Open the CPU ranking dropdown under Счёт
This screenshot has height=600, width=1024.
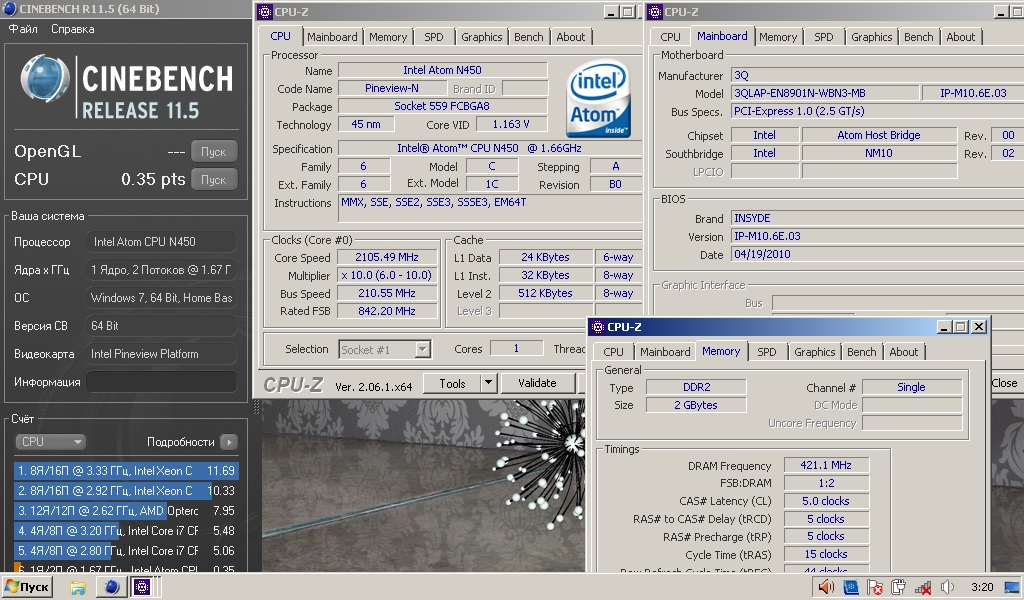click(x=50, y=442)
